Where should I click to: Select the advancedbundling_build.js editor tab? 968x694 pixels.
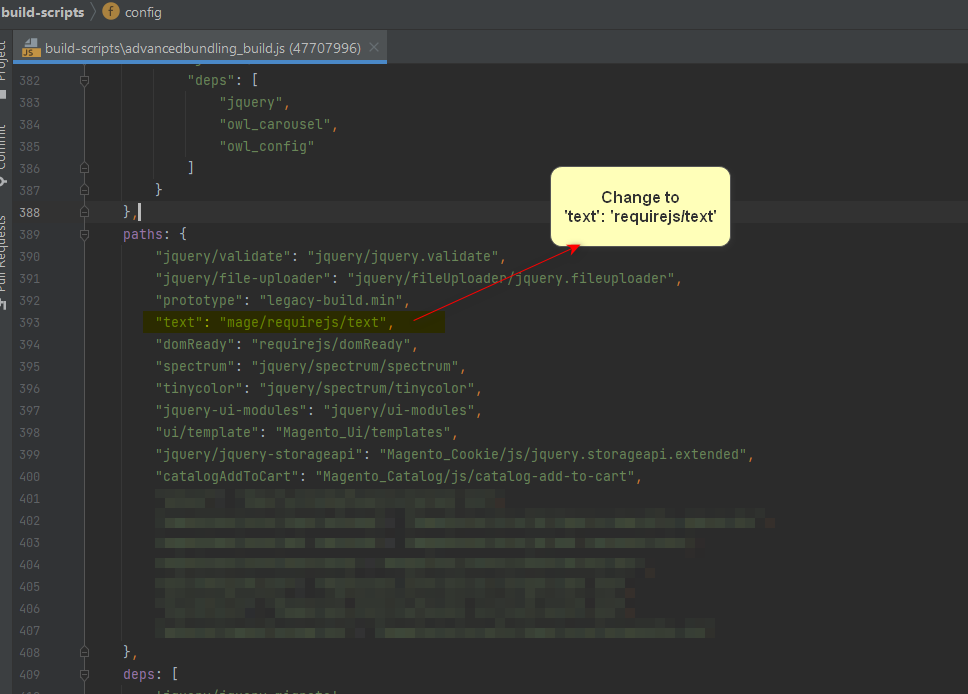pos(202,48)
